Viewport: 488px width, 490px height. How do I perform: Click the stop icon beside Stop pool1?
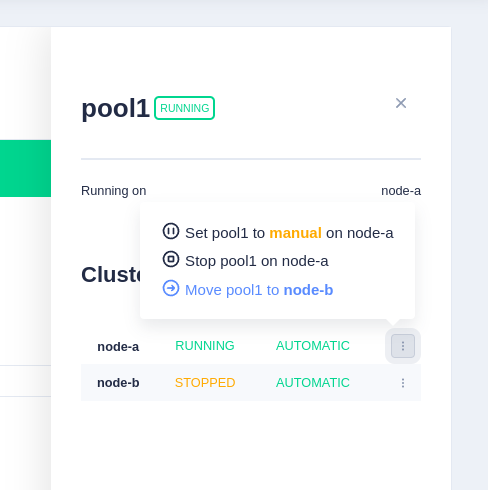point(171,259)
